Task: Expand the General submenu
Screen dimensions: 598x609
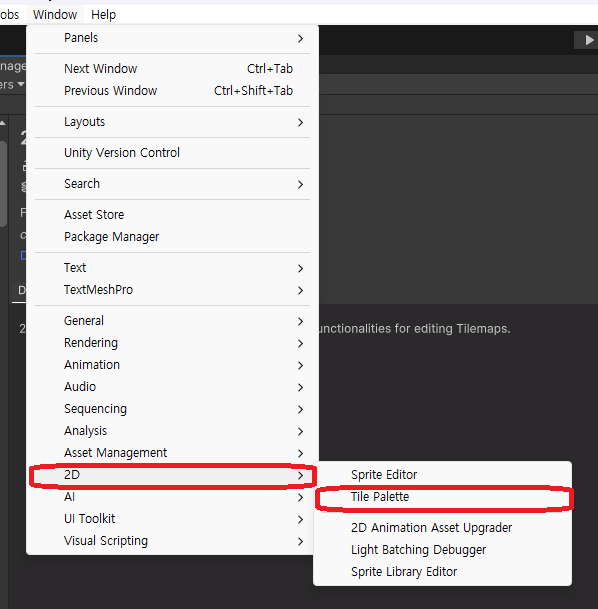Action: coord(172,321)
